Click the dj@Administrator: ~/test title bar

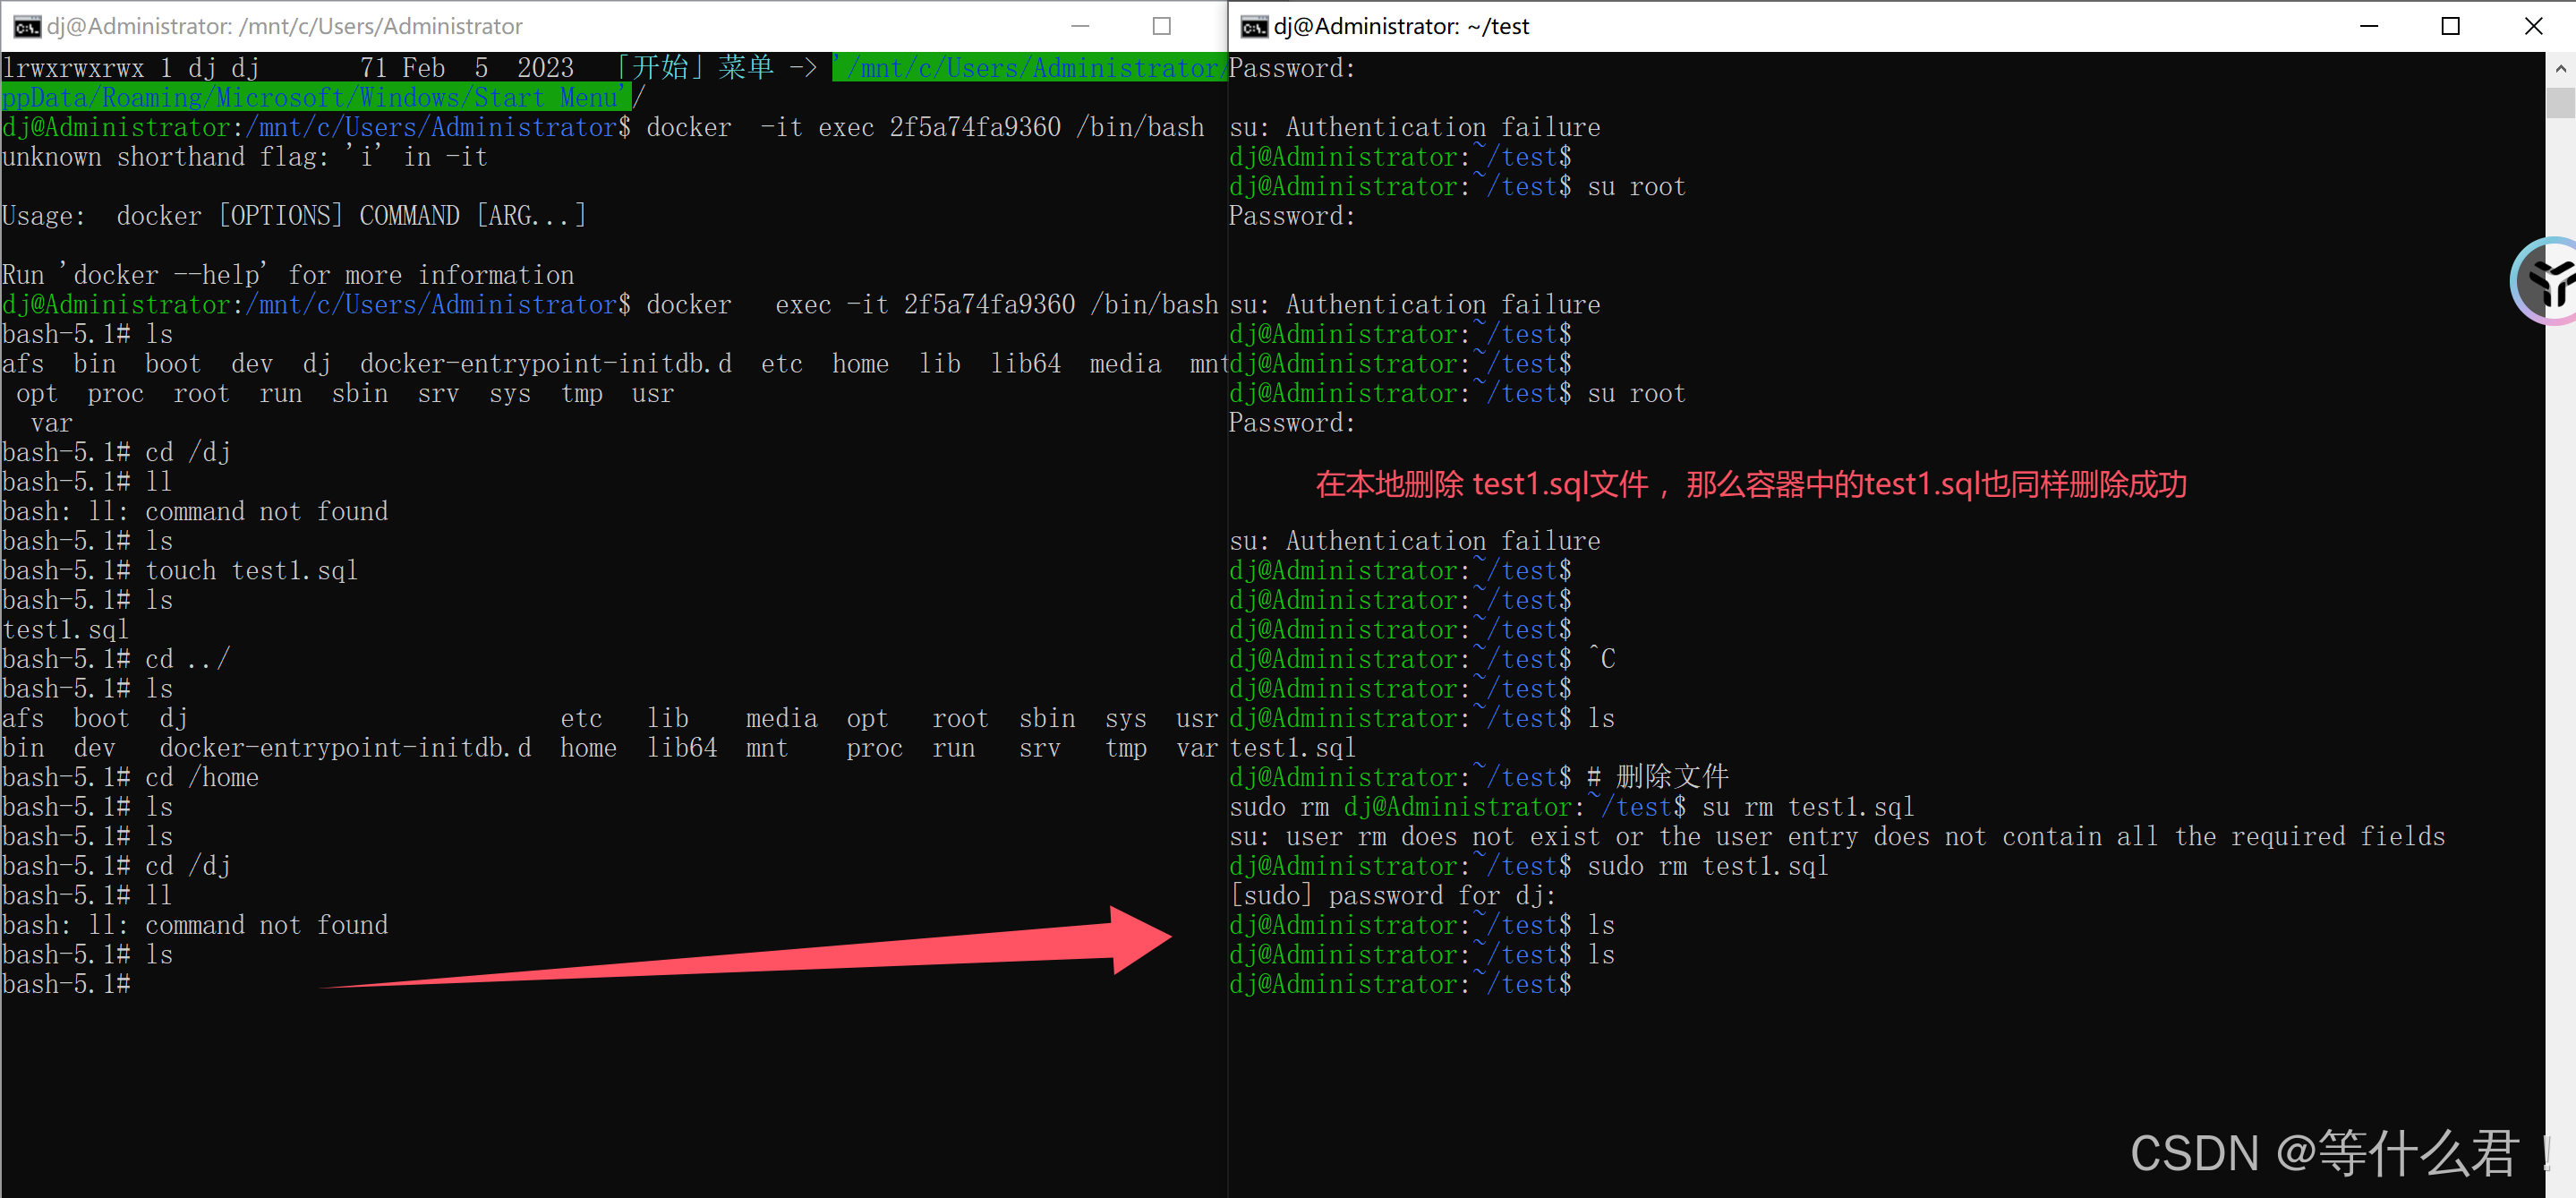(x=1400, y=27)
